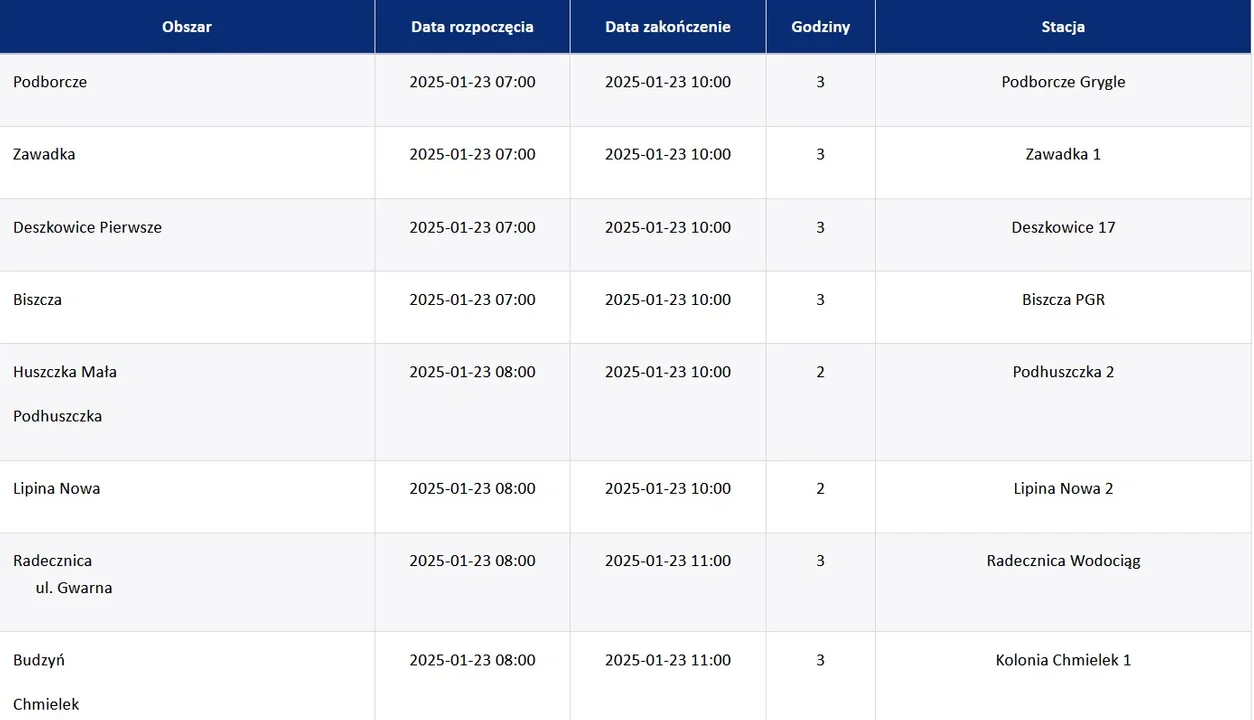The width and height of the screenshot is (1254, 720).
Task: Click the Data rozpoczęcia column header
Action: point(472,27)
